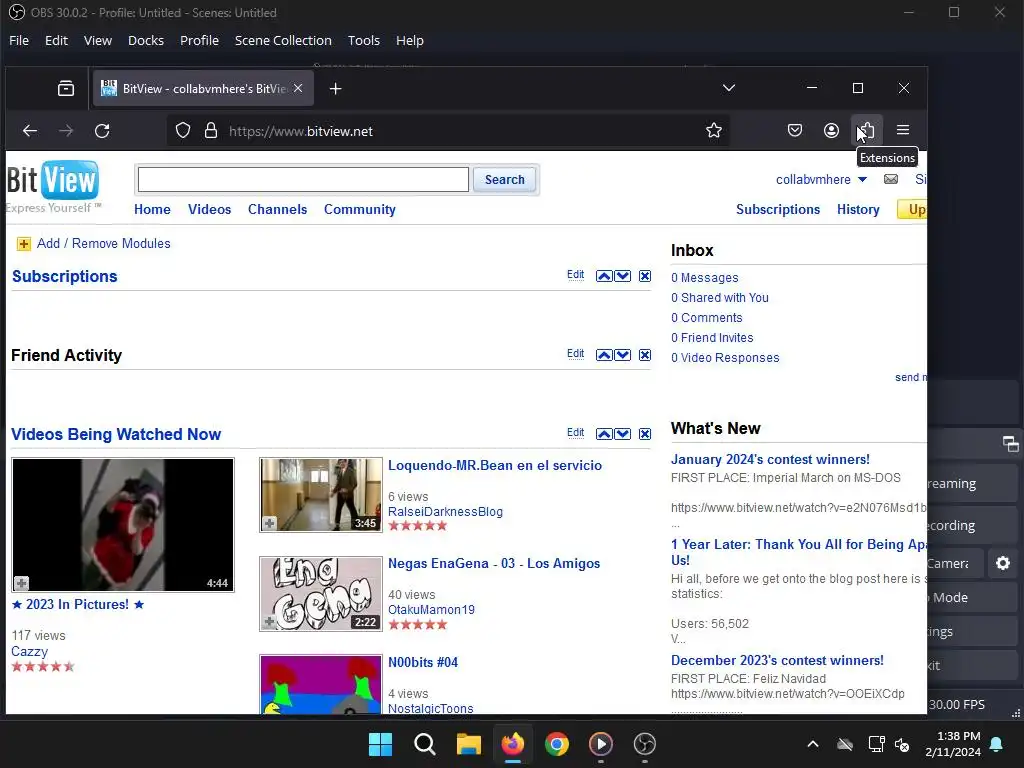Show hidden system tray icons chevron

coord(813,744)
